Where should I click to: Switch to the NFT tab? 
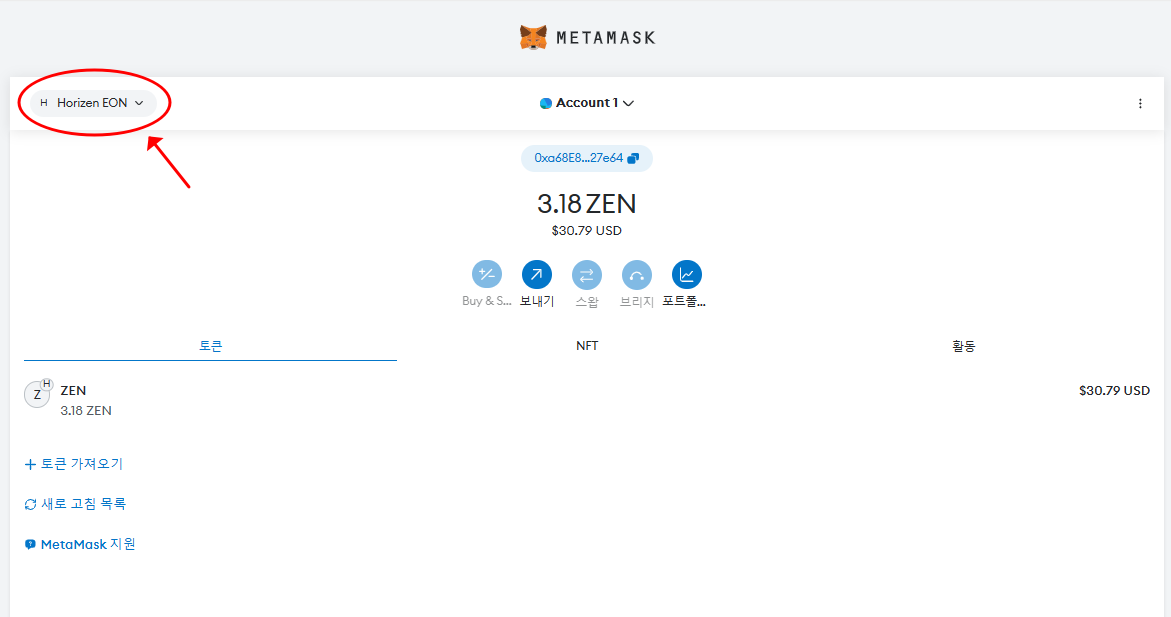(587, 346)
